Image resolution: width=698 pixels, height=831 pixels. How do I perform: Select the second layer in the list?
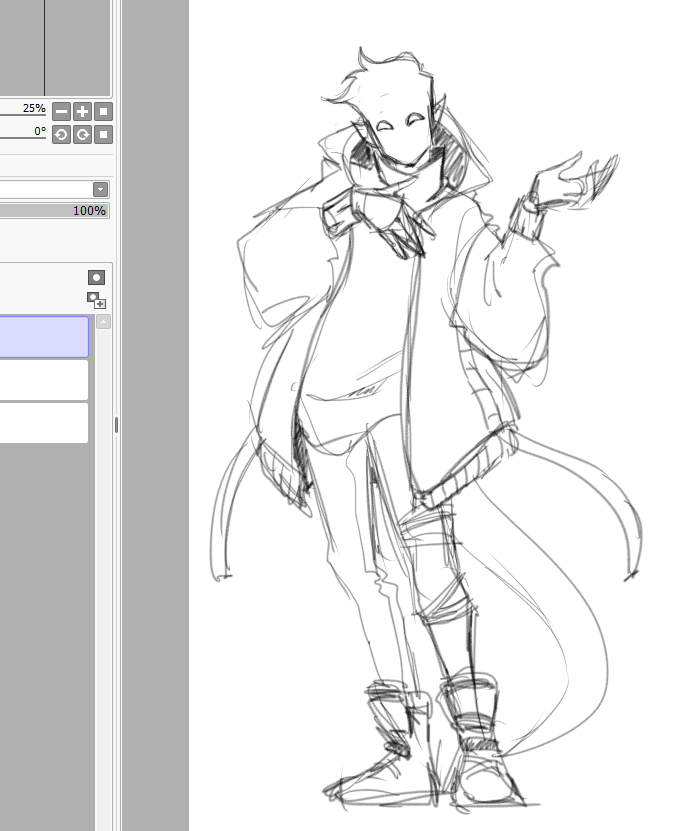point(44,380)
